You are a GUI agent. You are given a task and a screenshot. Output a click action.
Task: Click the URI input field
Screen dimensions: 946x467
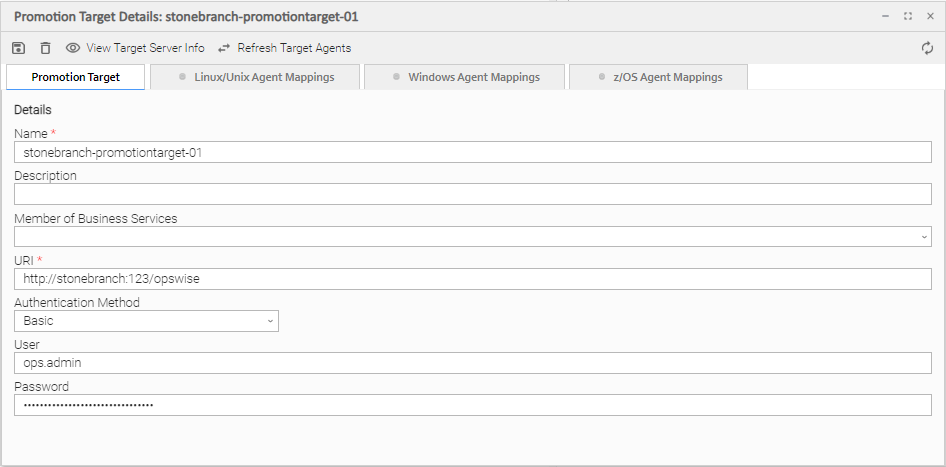pyautogui.click(x=473, y=279)
